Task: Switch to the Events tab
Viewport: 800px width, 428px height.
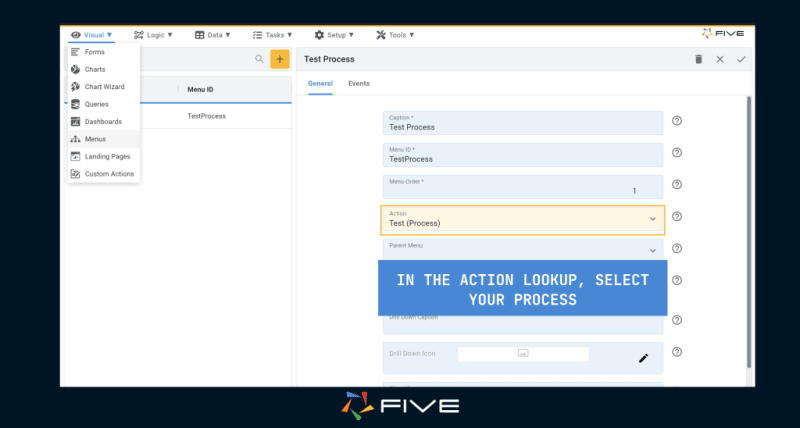Action: pos(359,84)
